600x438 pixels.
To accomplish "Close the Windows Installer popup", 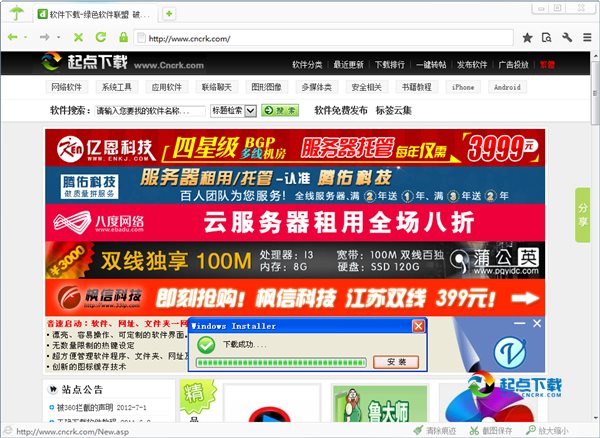I will [418, 326].
